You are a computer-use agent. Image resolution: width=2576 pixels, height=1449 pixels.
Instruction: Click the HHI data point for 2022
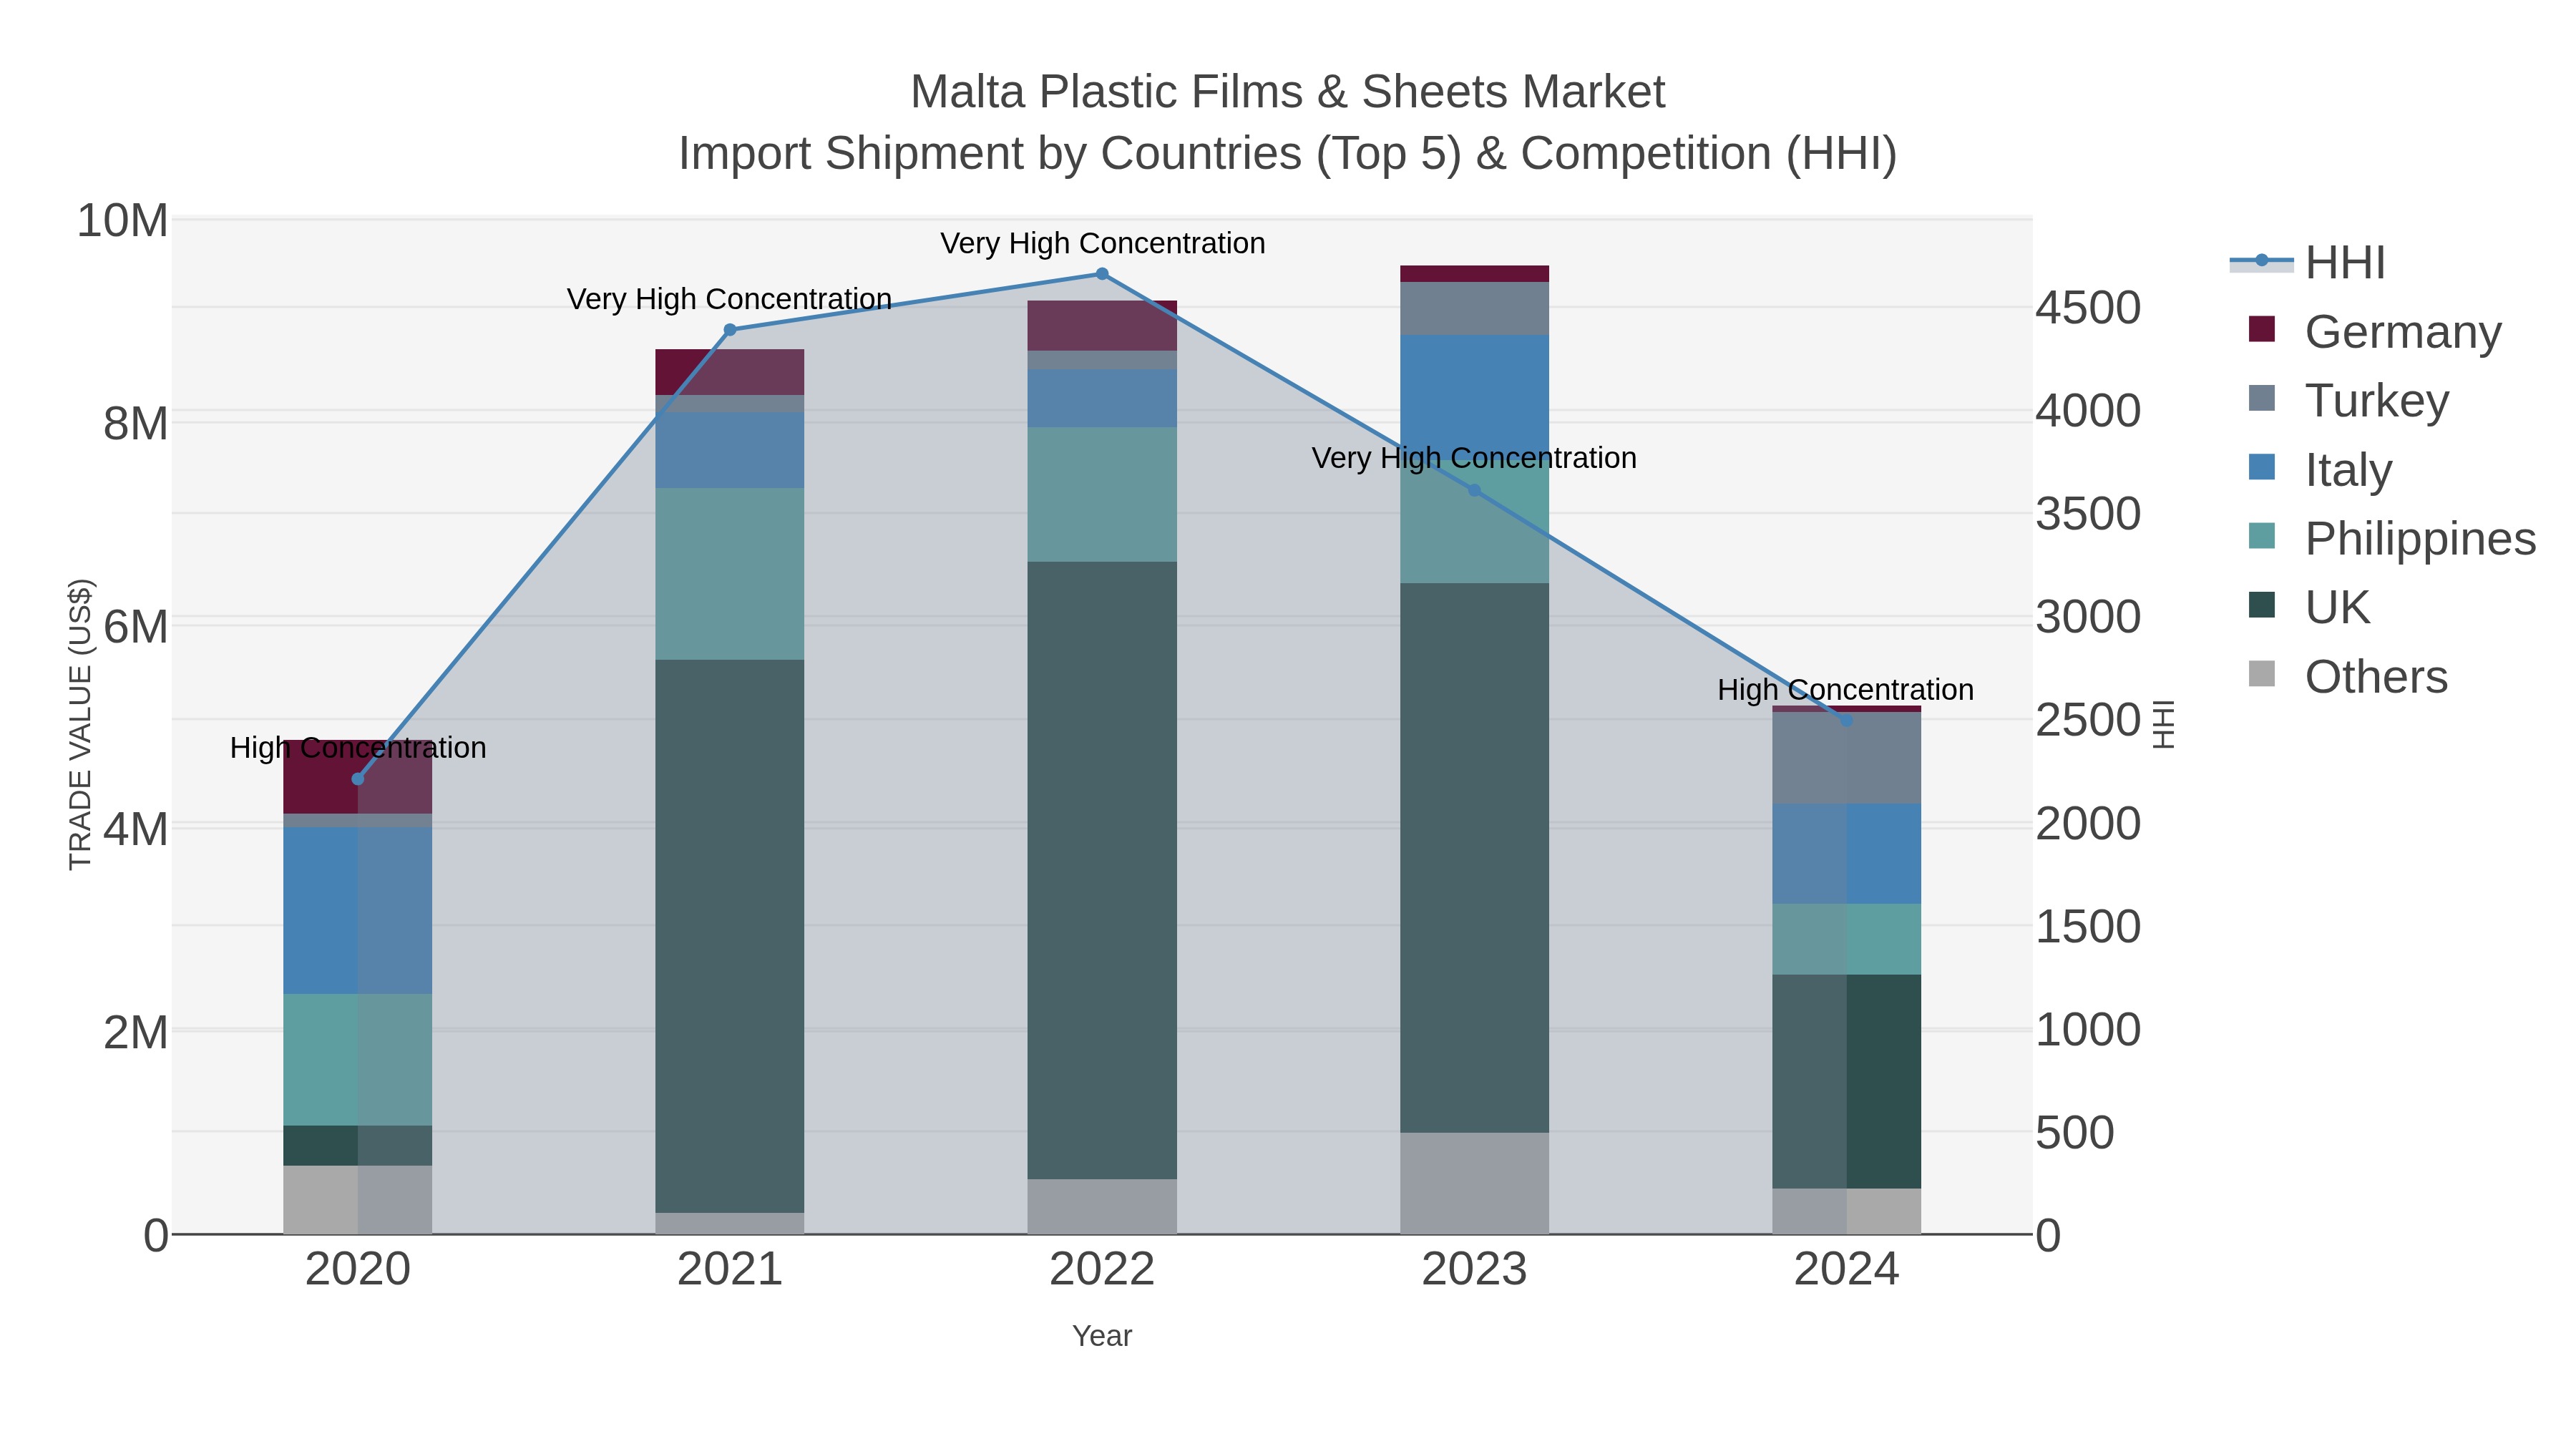[1102, 274]
